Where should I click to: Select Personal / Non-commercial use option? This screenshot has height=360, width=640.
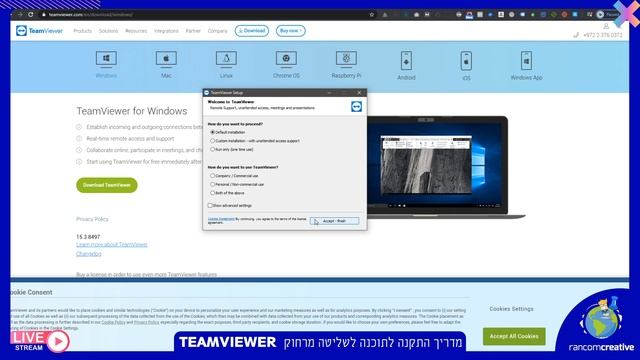click(212, 184)
